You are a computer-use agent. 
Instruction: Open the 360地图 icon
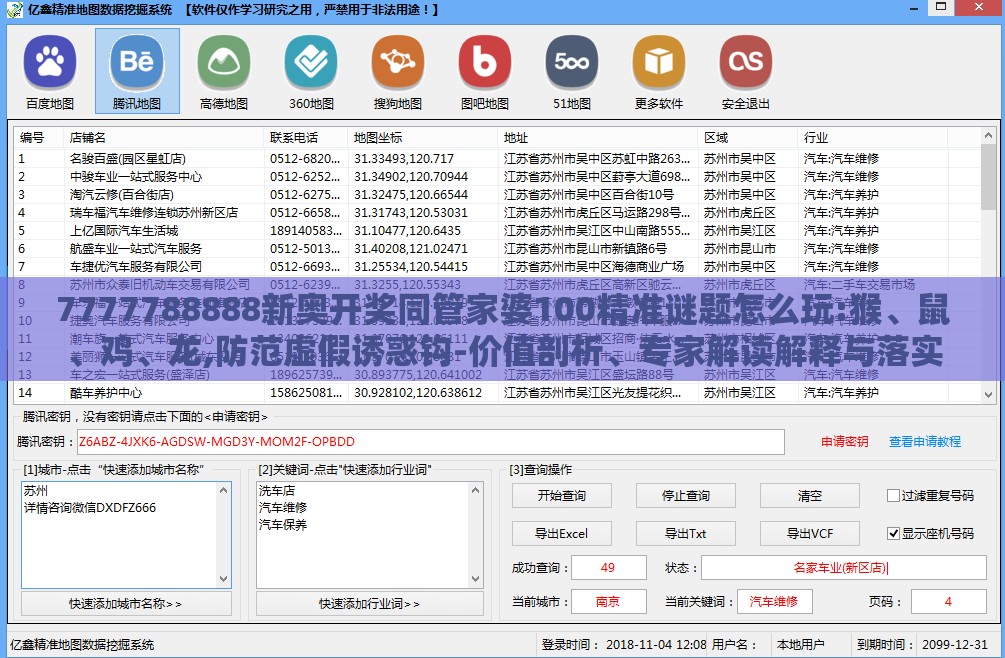coord(311,71)
